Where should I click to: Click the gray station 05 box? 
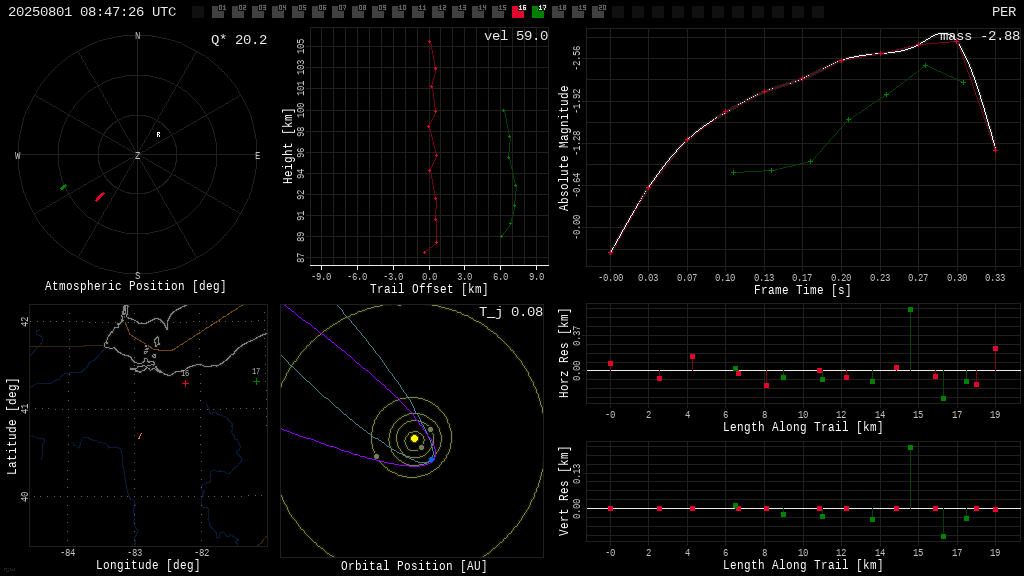pos(298,12)
